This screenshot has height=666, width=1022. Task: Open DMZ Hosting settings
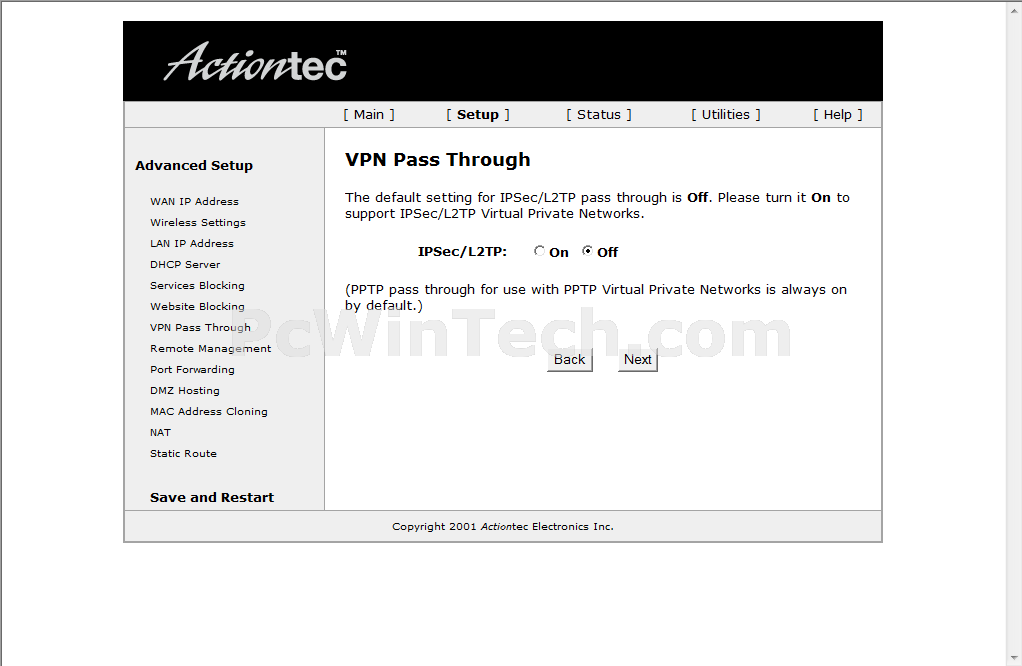[x=184, y=390]
